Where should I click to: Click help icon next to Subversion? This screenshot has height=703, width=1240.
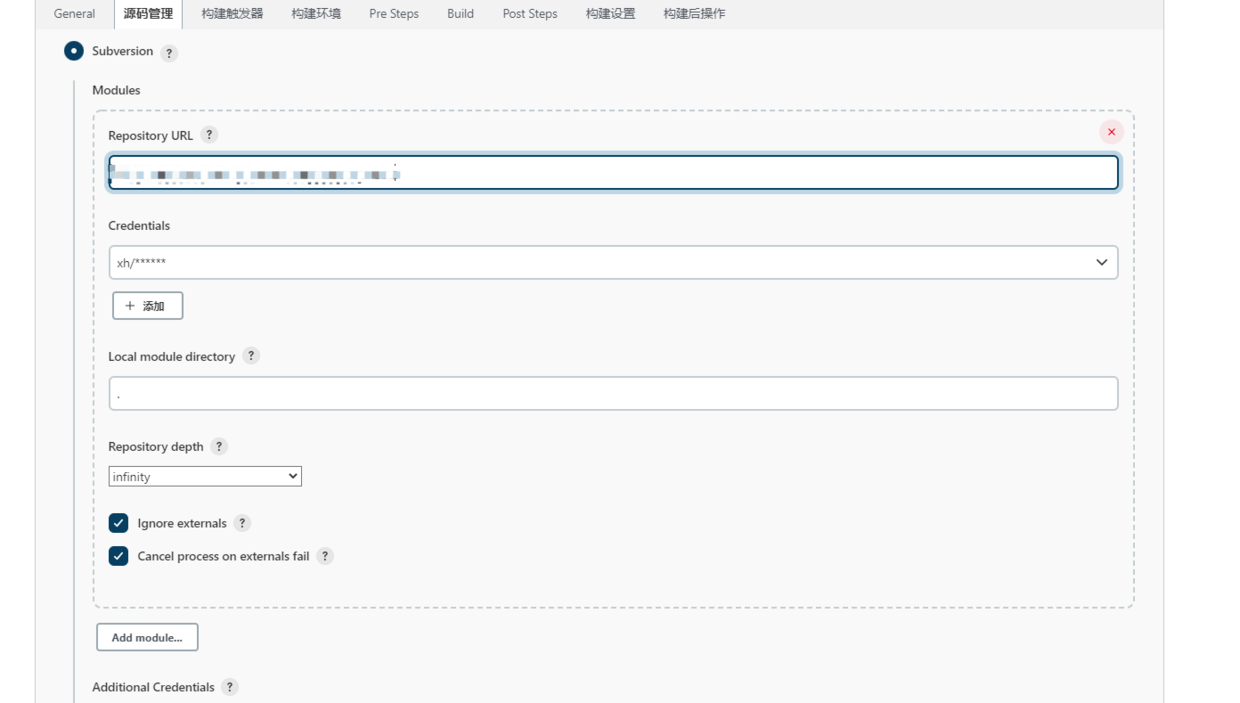point(169,53)
